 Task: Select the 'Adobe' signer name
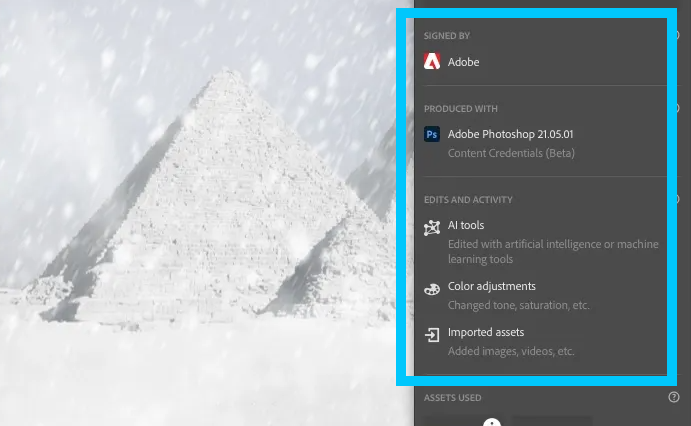[463, 62]
